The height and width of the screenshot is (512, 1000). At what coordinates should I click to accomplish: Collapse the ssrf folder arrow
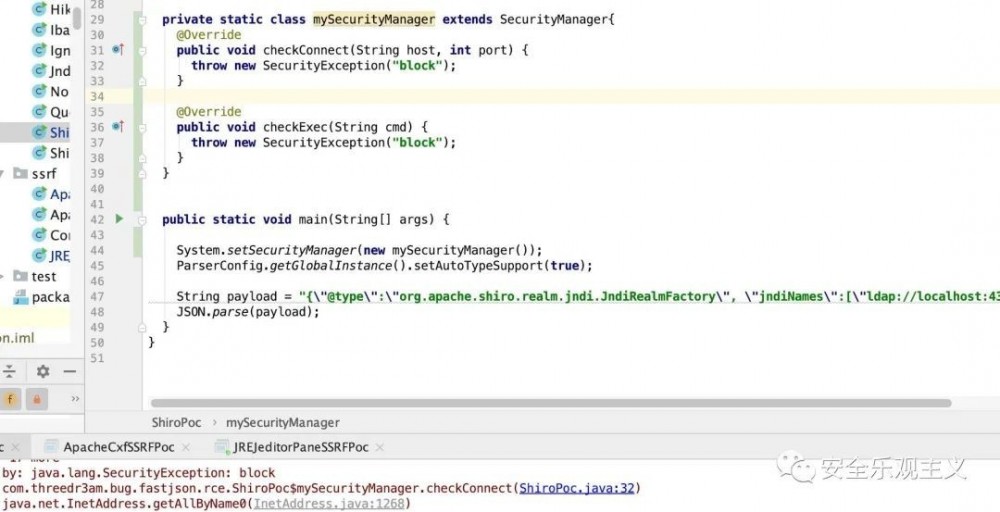coord(3,173)
